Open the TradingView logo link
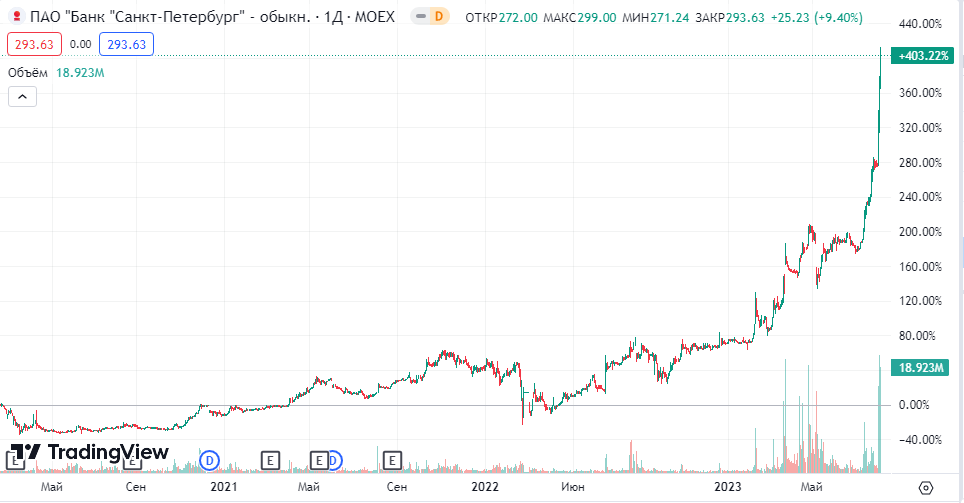The height and width of the screenshot is (503, 964). coord(89,453)
